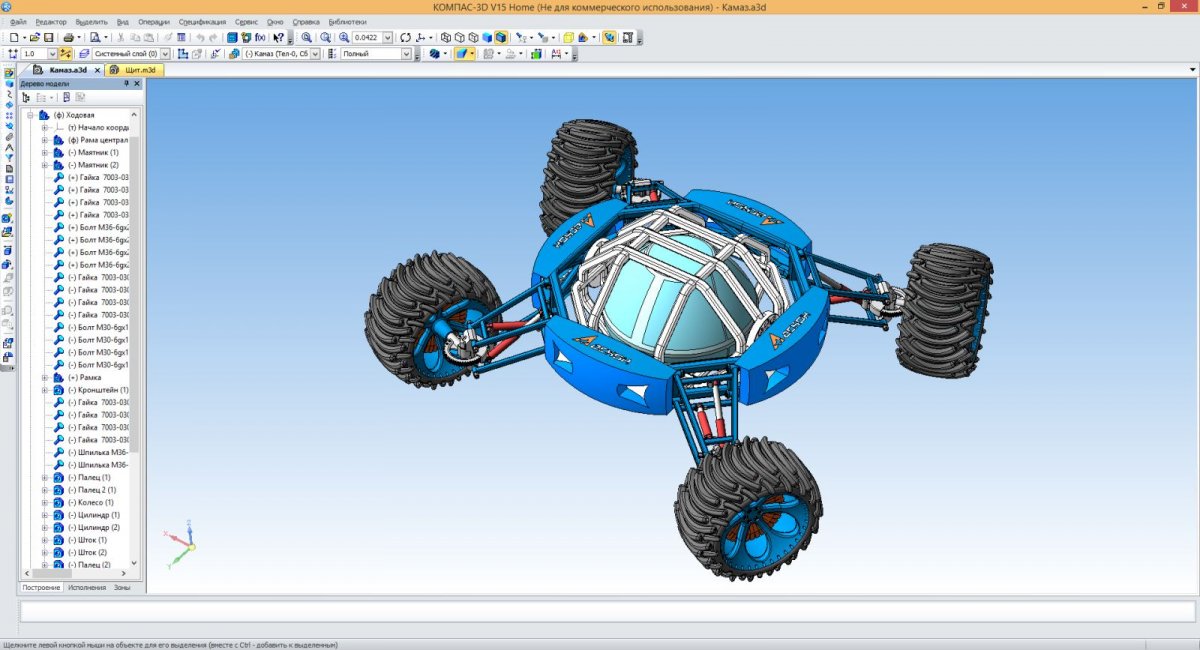Click the Save document icon
1200x650 pixels.
48,37
